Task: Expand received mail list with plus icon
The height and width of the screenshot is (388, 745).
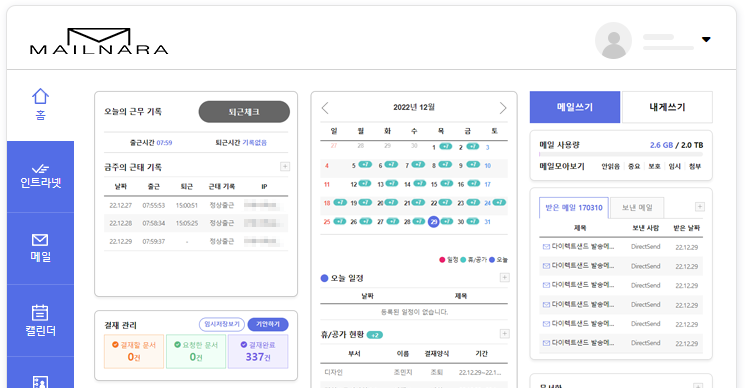Action: [699, 207]
